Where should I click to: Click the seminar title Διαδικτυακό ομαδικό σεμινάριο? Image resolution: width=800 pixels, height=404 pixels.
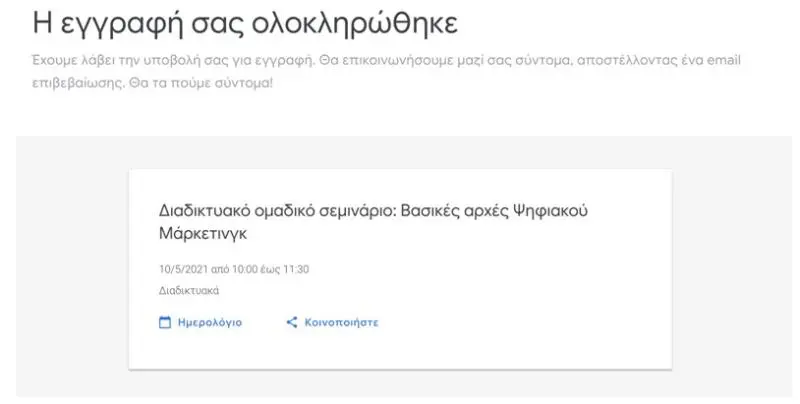(278, 211)
